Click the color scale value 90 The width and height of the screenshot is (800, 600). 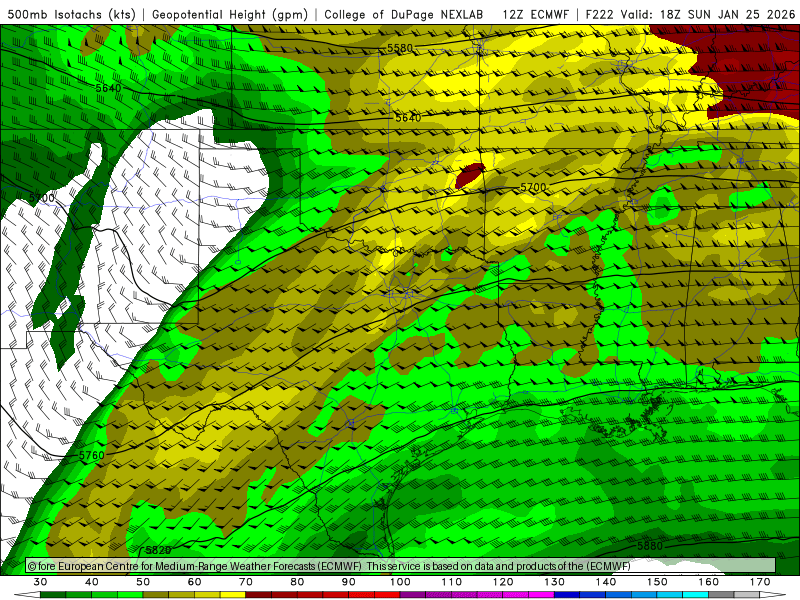click(348, 582)
